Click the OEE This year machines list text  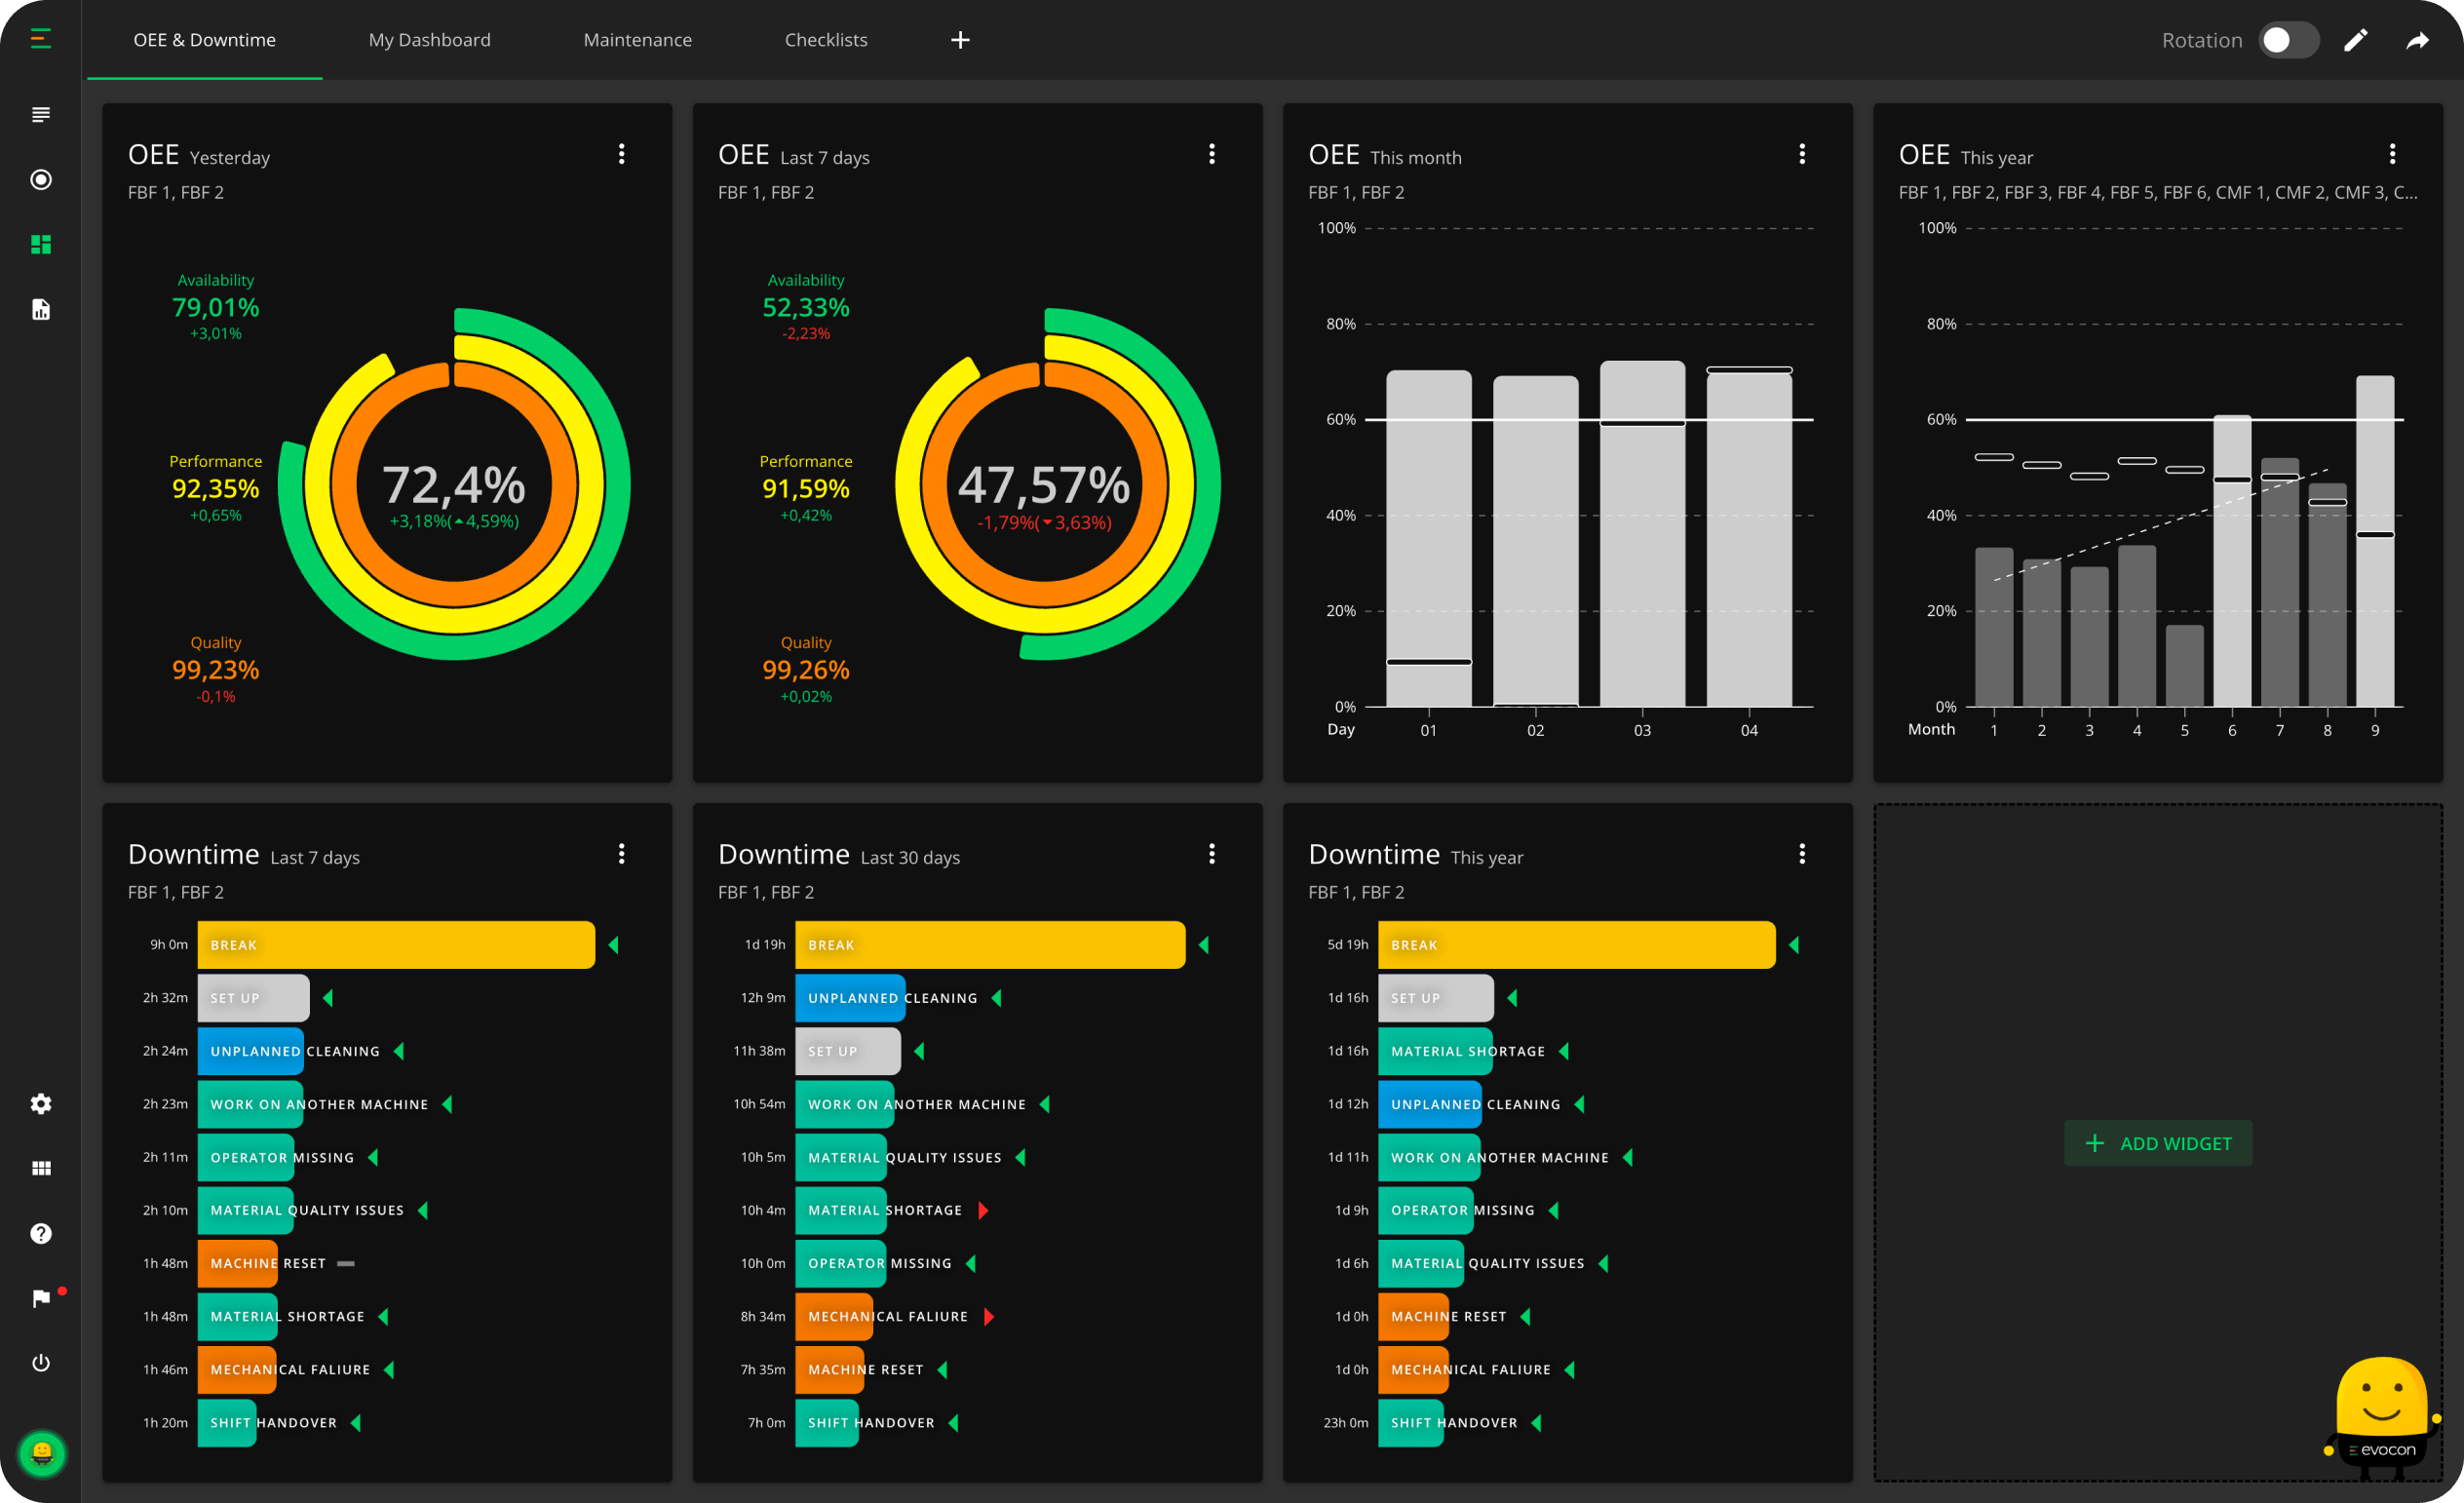pos(2158,192)
